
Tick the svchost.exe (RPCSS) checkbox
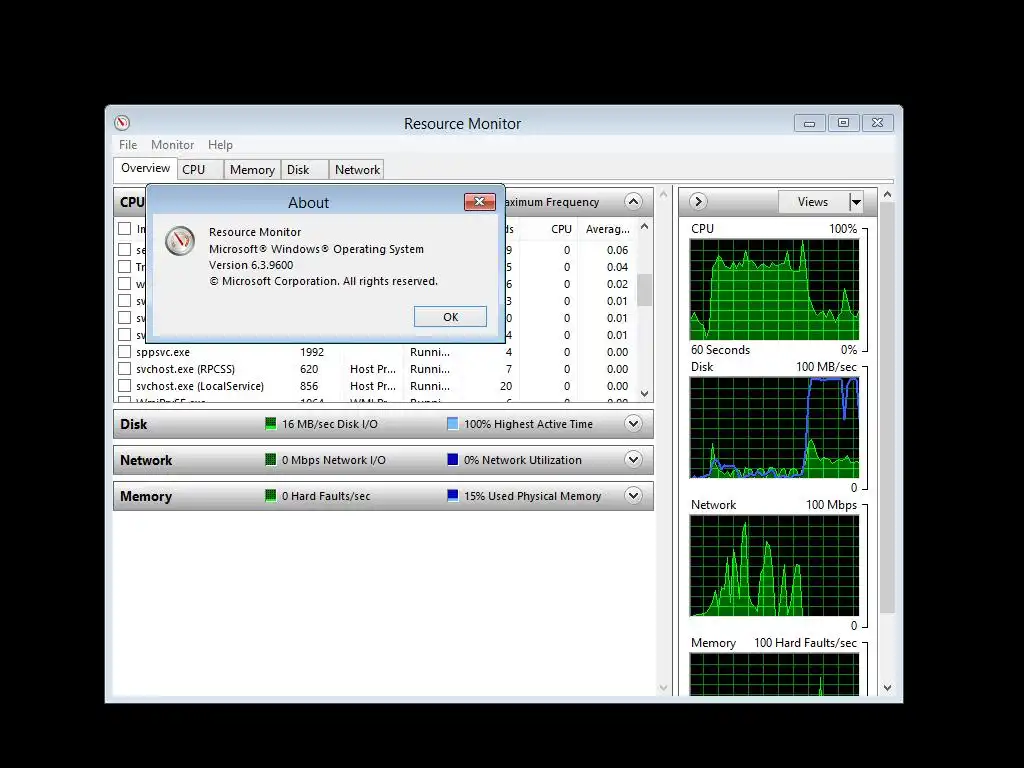point(125,369)
